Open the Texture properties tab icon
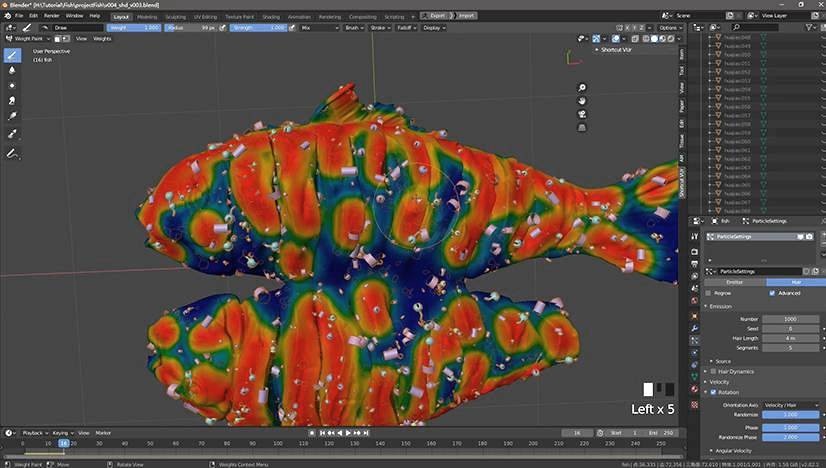Screen dimensions: 826x468 [694, 405]
